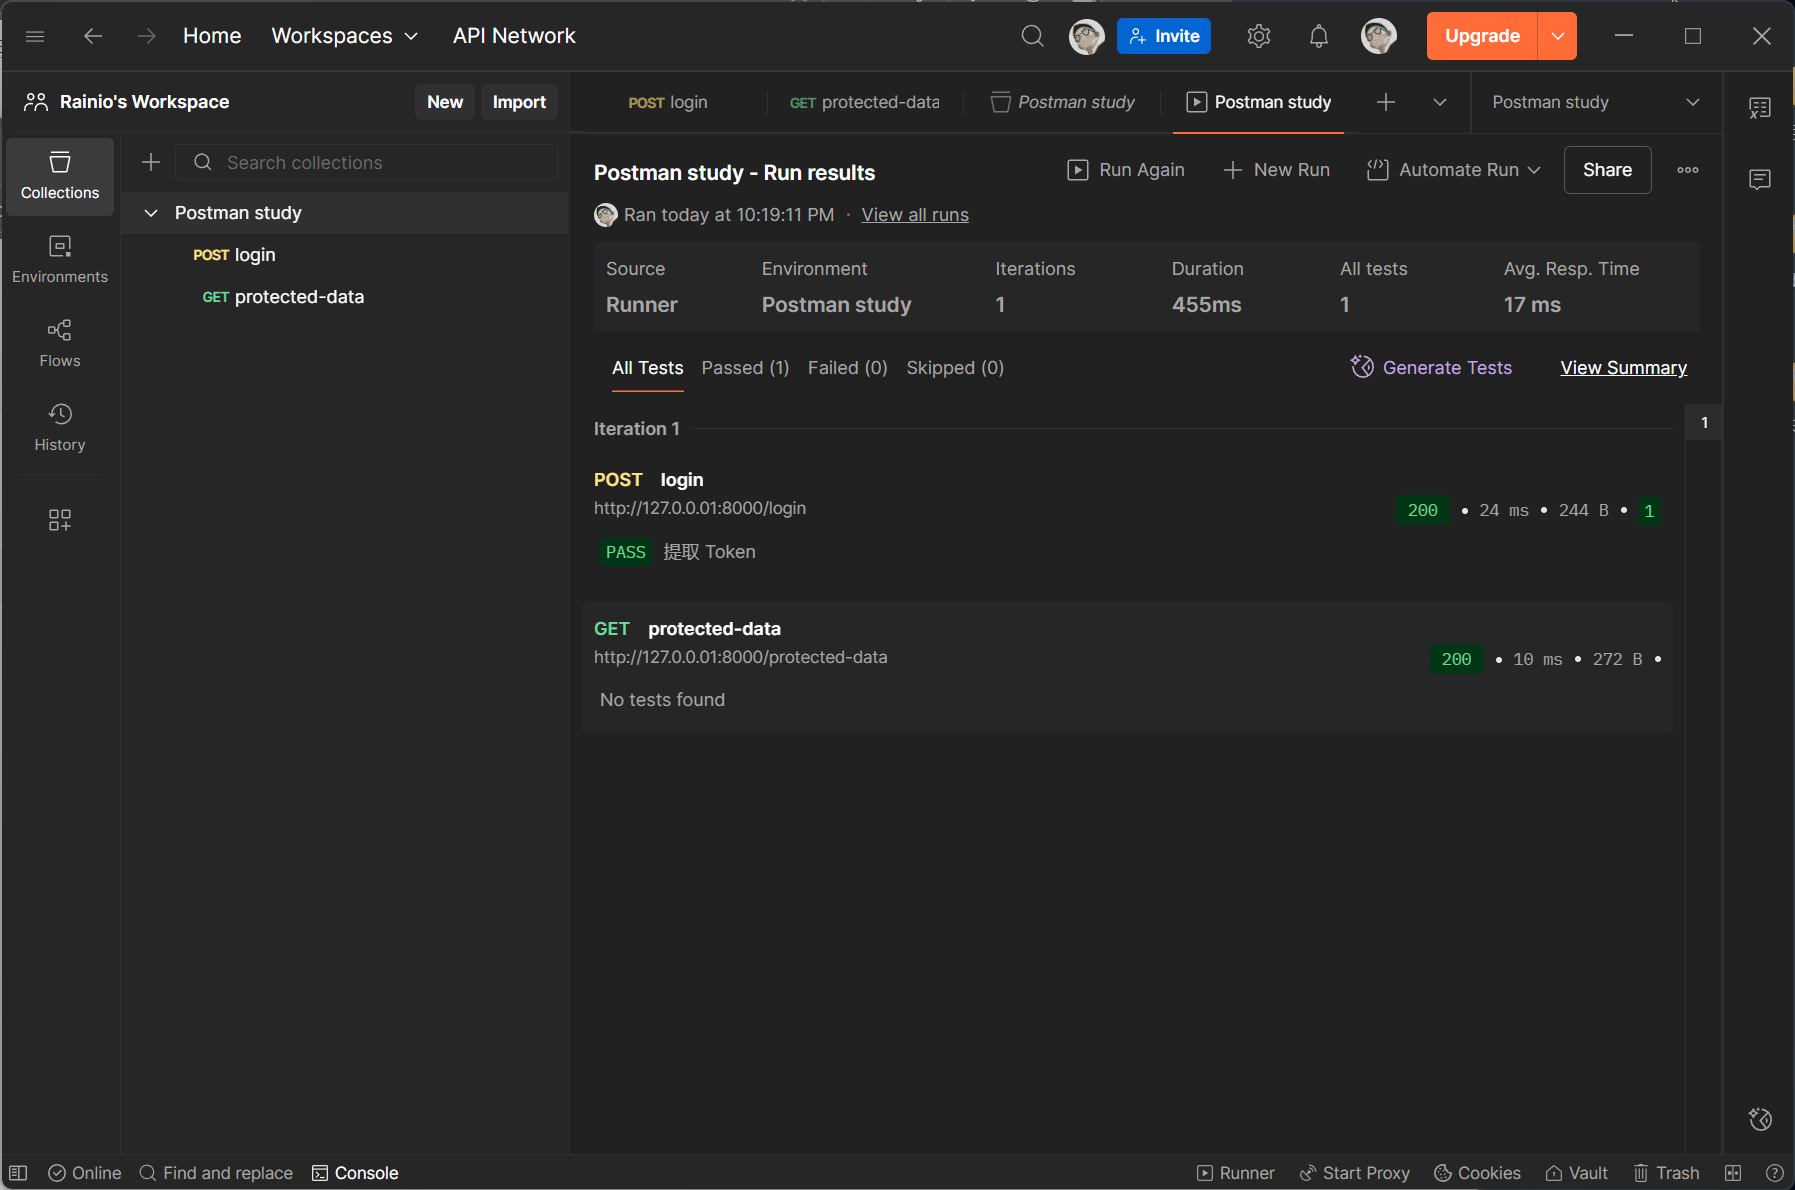
Task: Click Run Again
Action: pos(1126,170)
